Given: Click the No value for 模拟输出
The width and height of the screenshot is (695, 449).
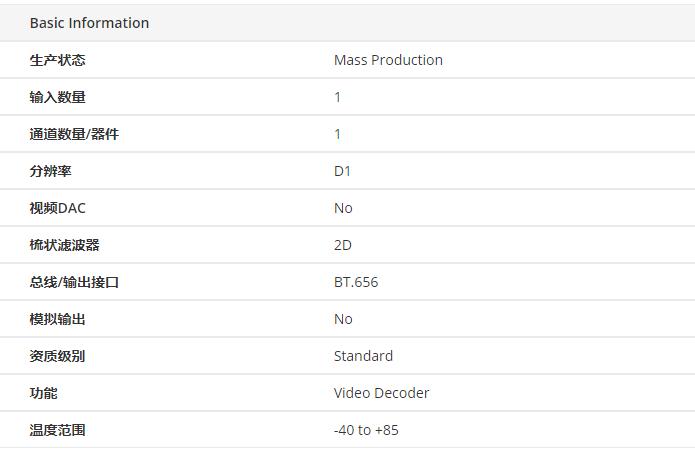Looking at the screenshot, I should (343, 319).
